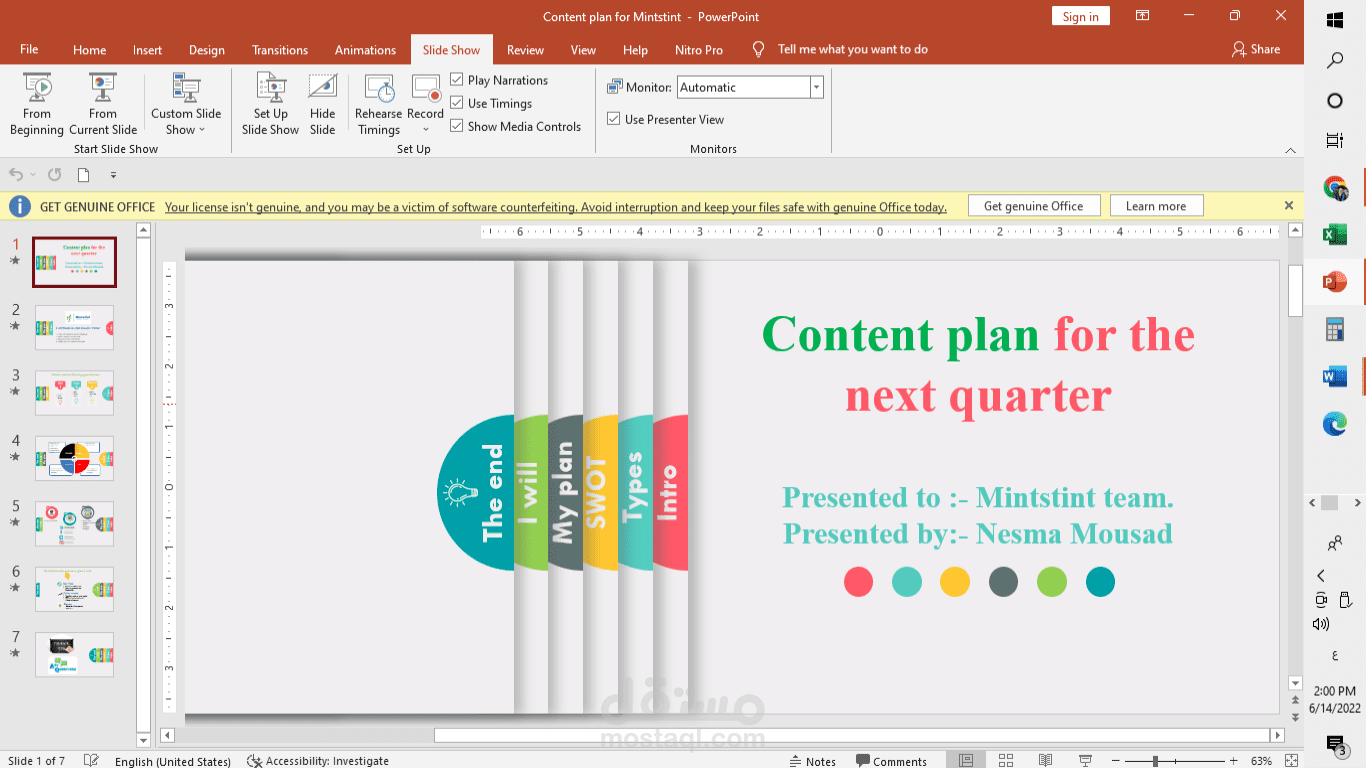Start Rehearse Timings
Viewport: 1366px width, 768px height.
(x=379, y=104)
